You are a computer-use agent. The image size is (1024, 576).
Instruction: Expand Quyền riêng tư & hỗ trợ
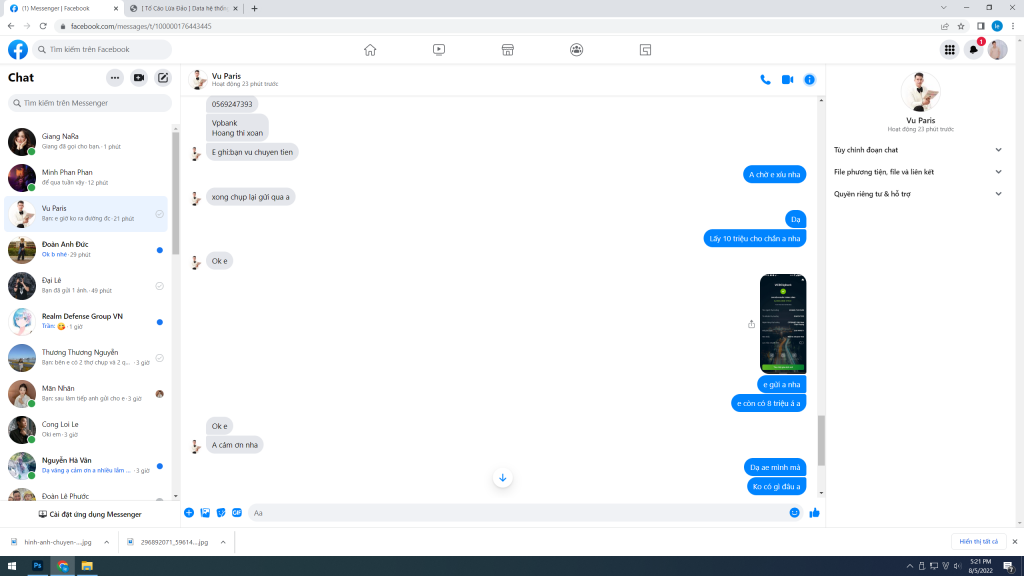917,194
